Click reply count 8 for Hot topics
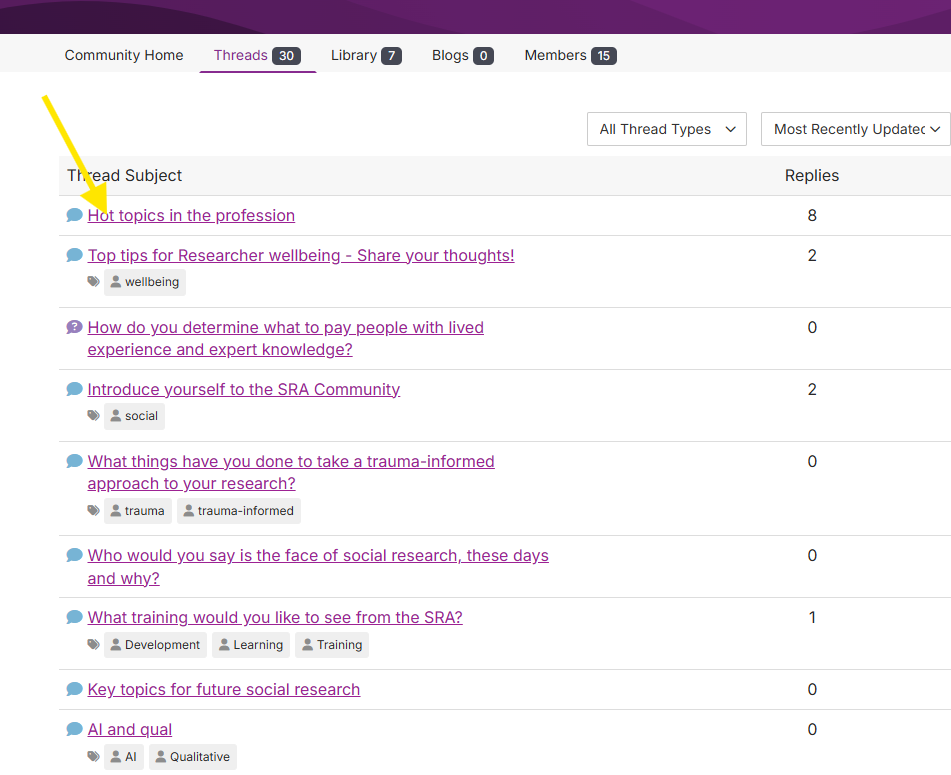The image size is (951, 775). (812, 215)
